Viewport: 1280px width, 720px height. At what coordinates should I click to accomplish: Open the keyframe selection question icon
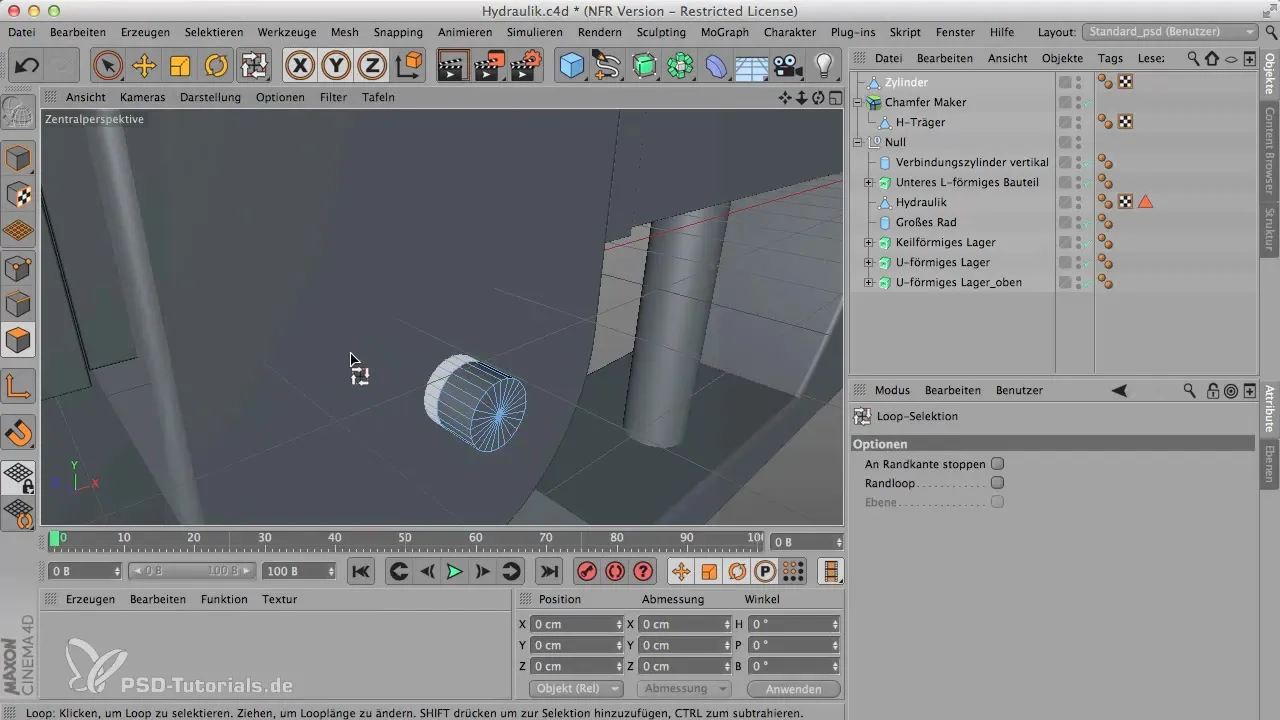(644, 571)
